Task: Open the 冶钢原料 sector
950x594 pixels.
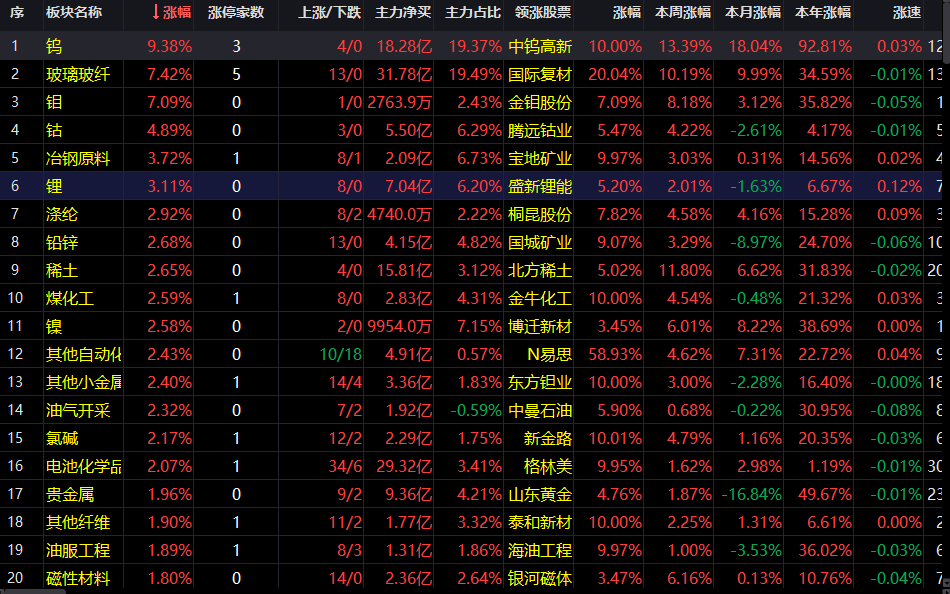Action: [x=78, y=158]
